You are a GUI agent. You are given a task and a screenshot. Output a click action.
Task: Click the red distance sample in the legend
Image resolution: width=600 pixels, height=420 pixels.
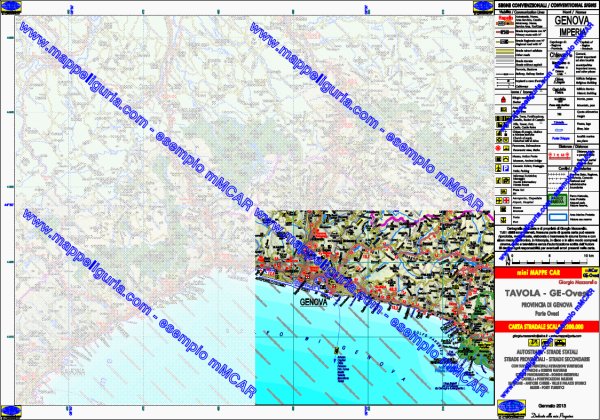(x=559, y=155)
